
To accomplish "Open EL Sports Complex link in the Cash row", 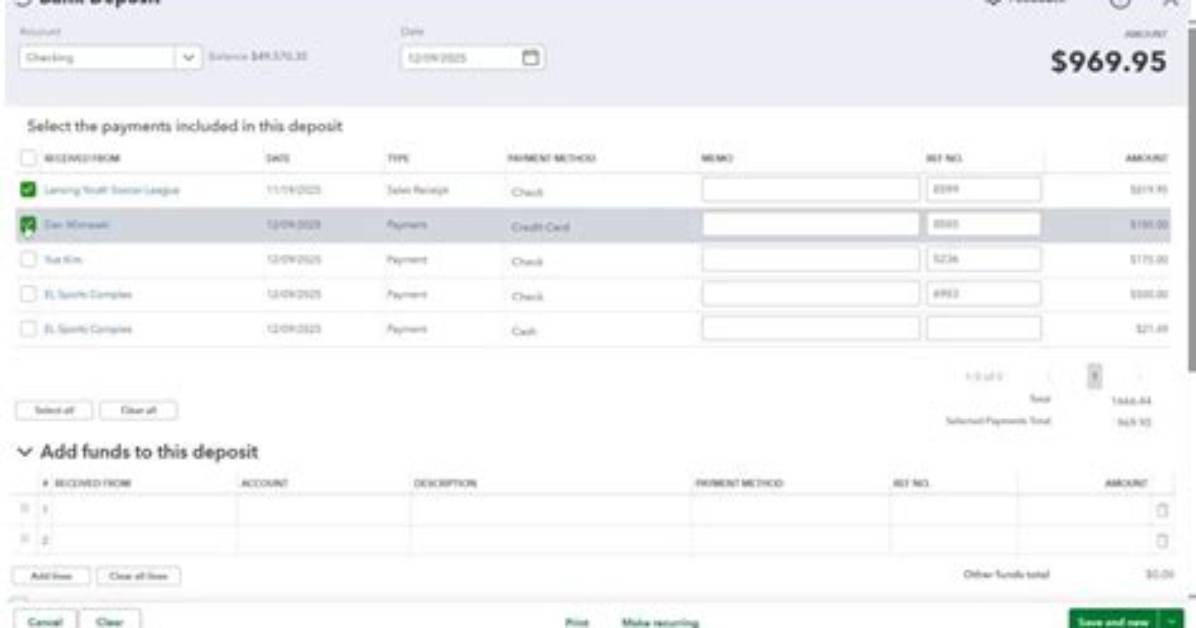I will [88, 329].
